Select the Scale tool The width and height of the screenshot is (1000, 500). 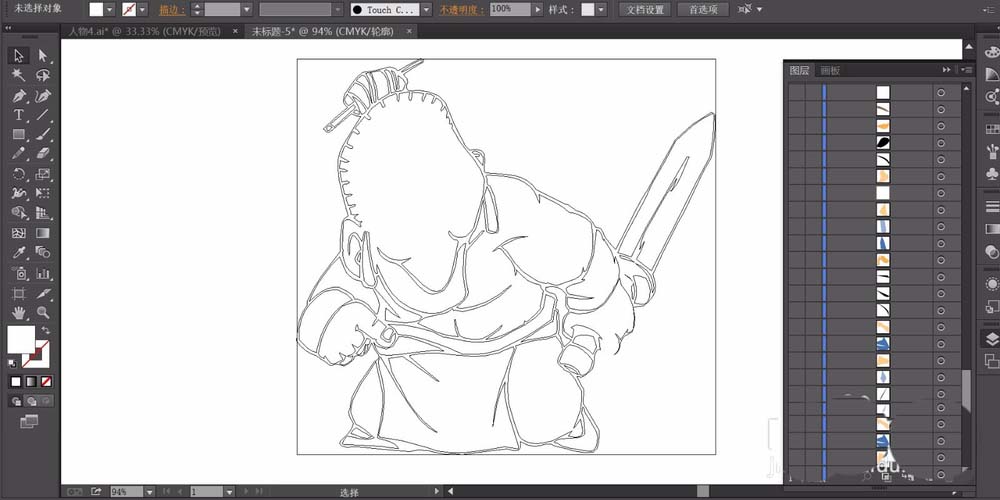click(43, 174)
